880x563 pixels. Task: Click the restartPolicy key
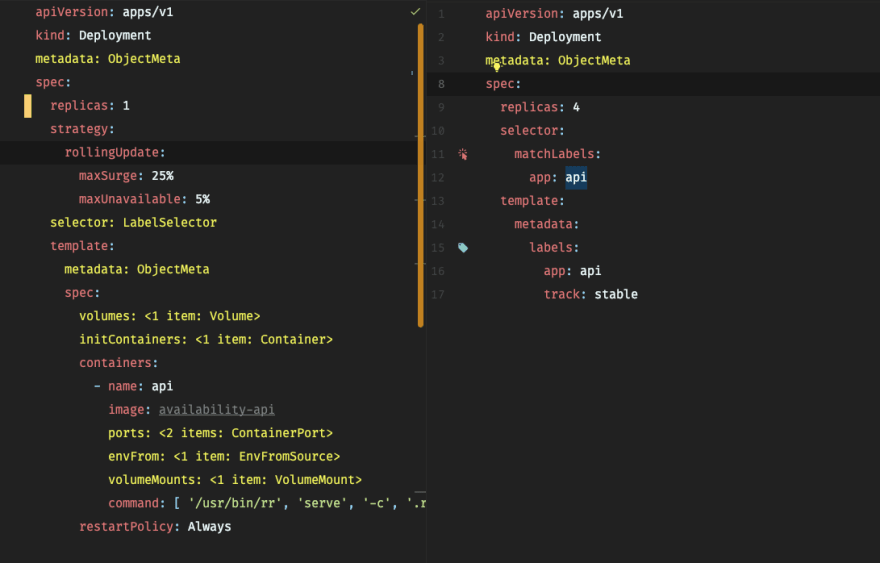click(x=126, y=527)
